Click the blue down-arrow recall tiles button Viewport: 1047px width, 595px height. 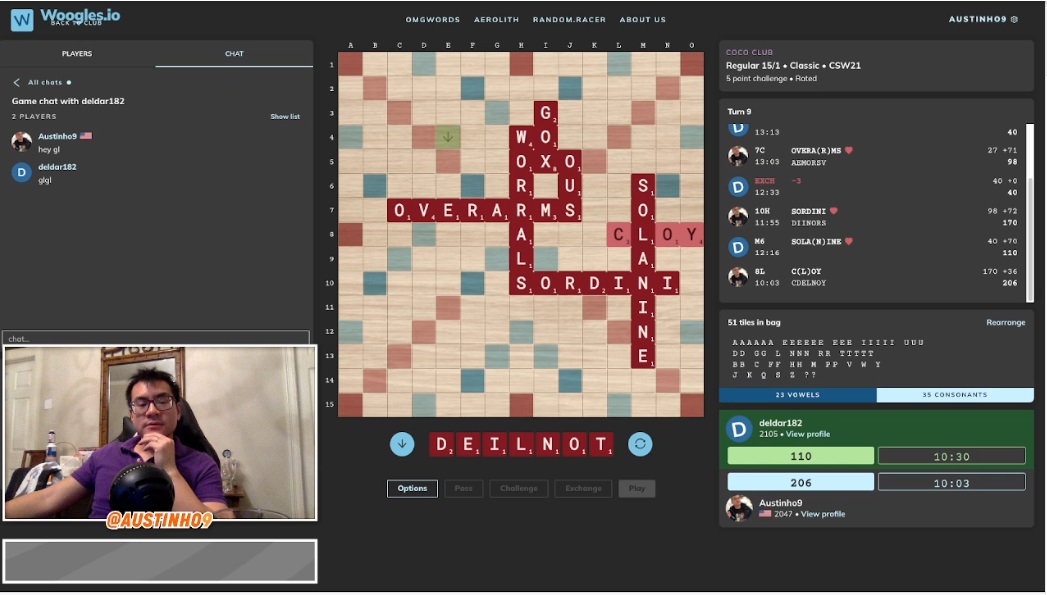click(x=402, y=444)
